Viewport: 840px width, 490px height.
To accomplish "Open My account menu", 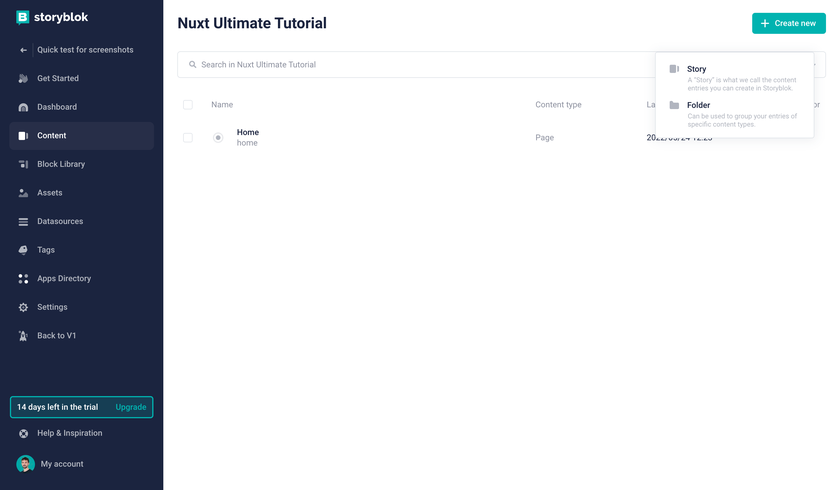I will pos(62,464).
